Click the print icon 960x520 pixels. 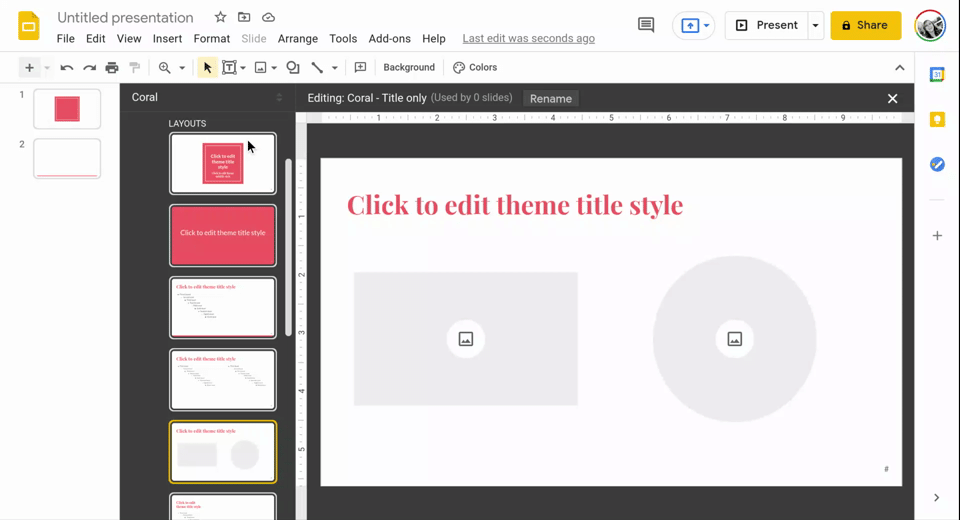pos(111,67)
